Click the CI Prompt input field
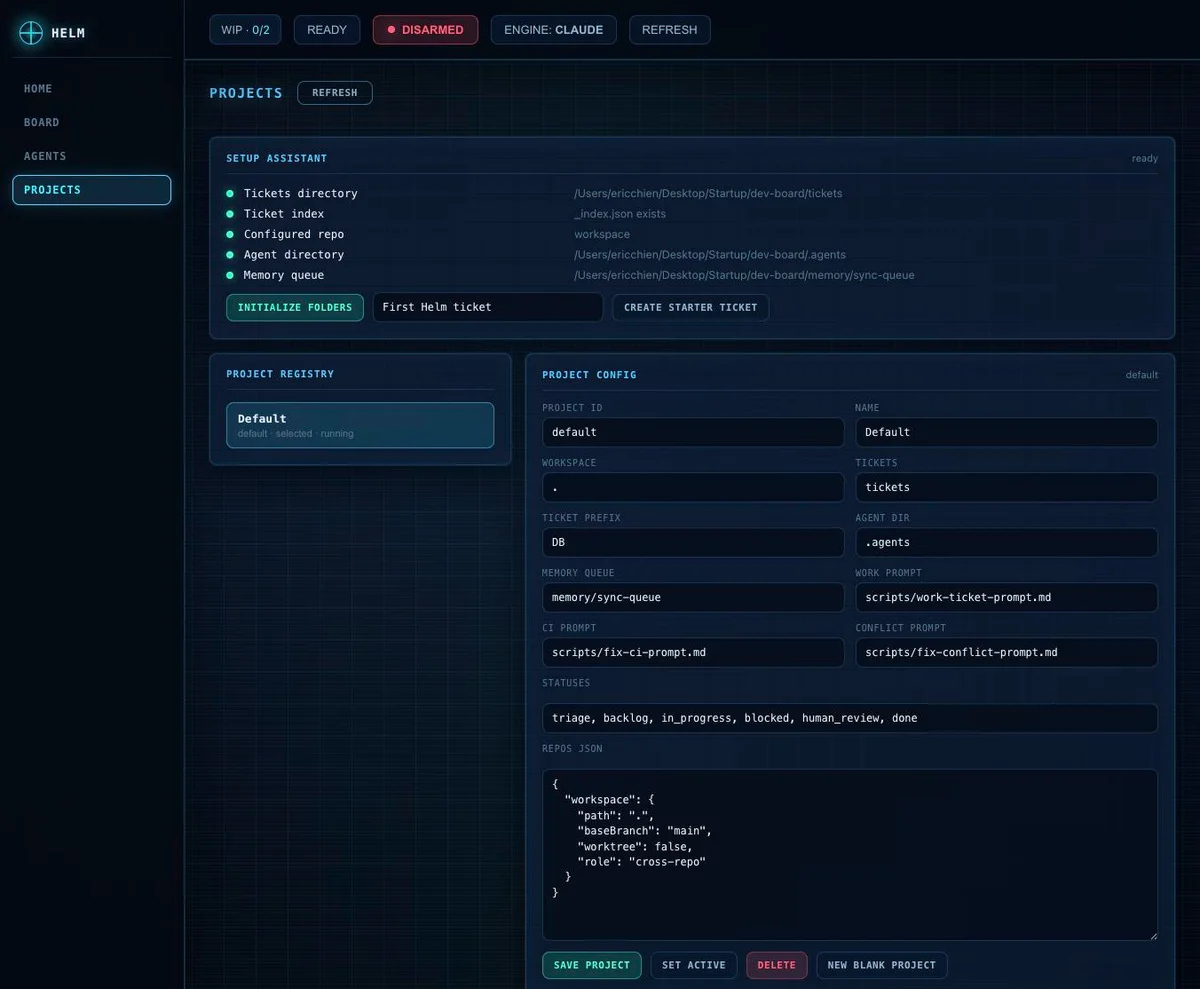Screen dimensions: 1200x989 click(693, 652)
